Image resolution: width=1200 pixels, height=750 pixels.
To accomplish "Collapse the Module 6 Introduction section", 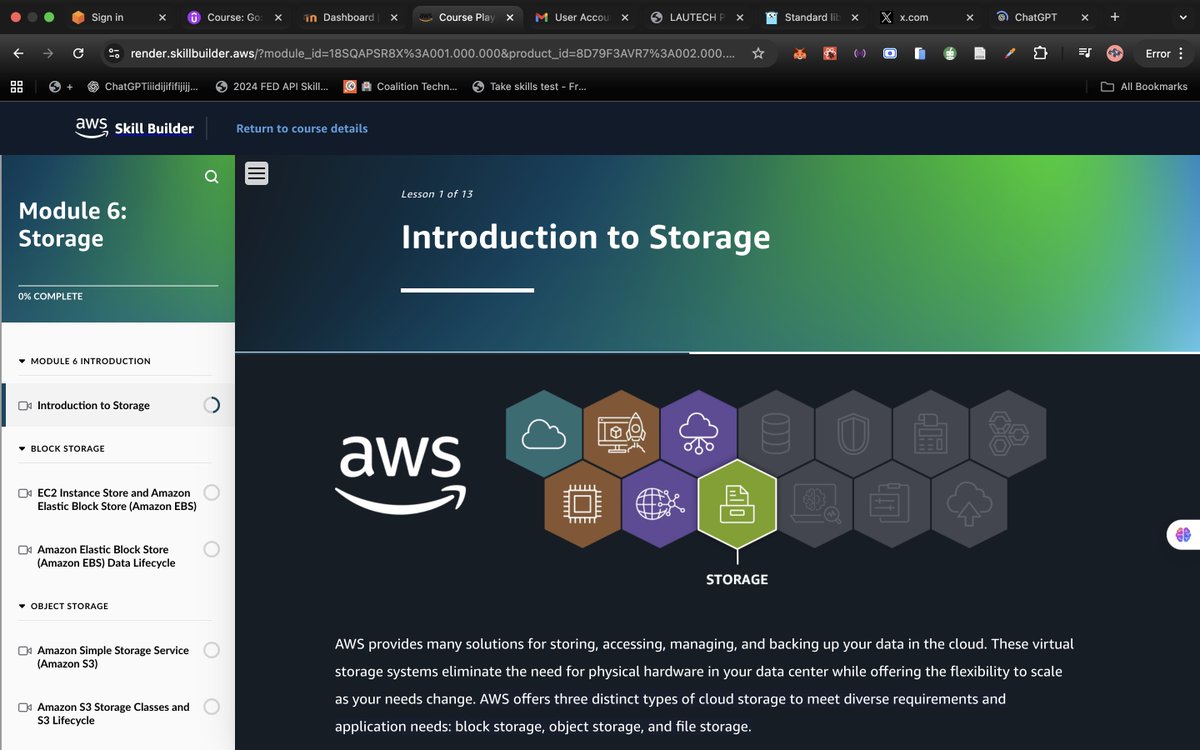I will (85, 361).
